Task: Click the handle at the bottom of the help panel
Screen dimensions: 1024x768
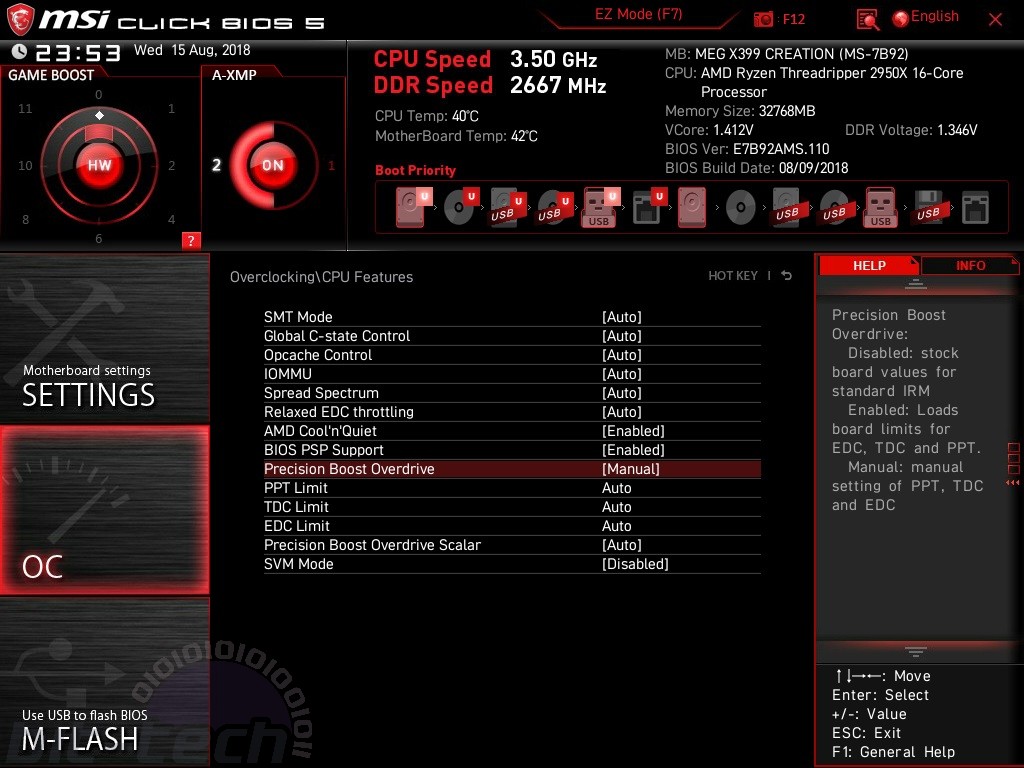Action: coord(916,651)
